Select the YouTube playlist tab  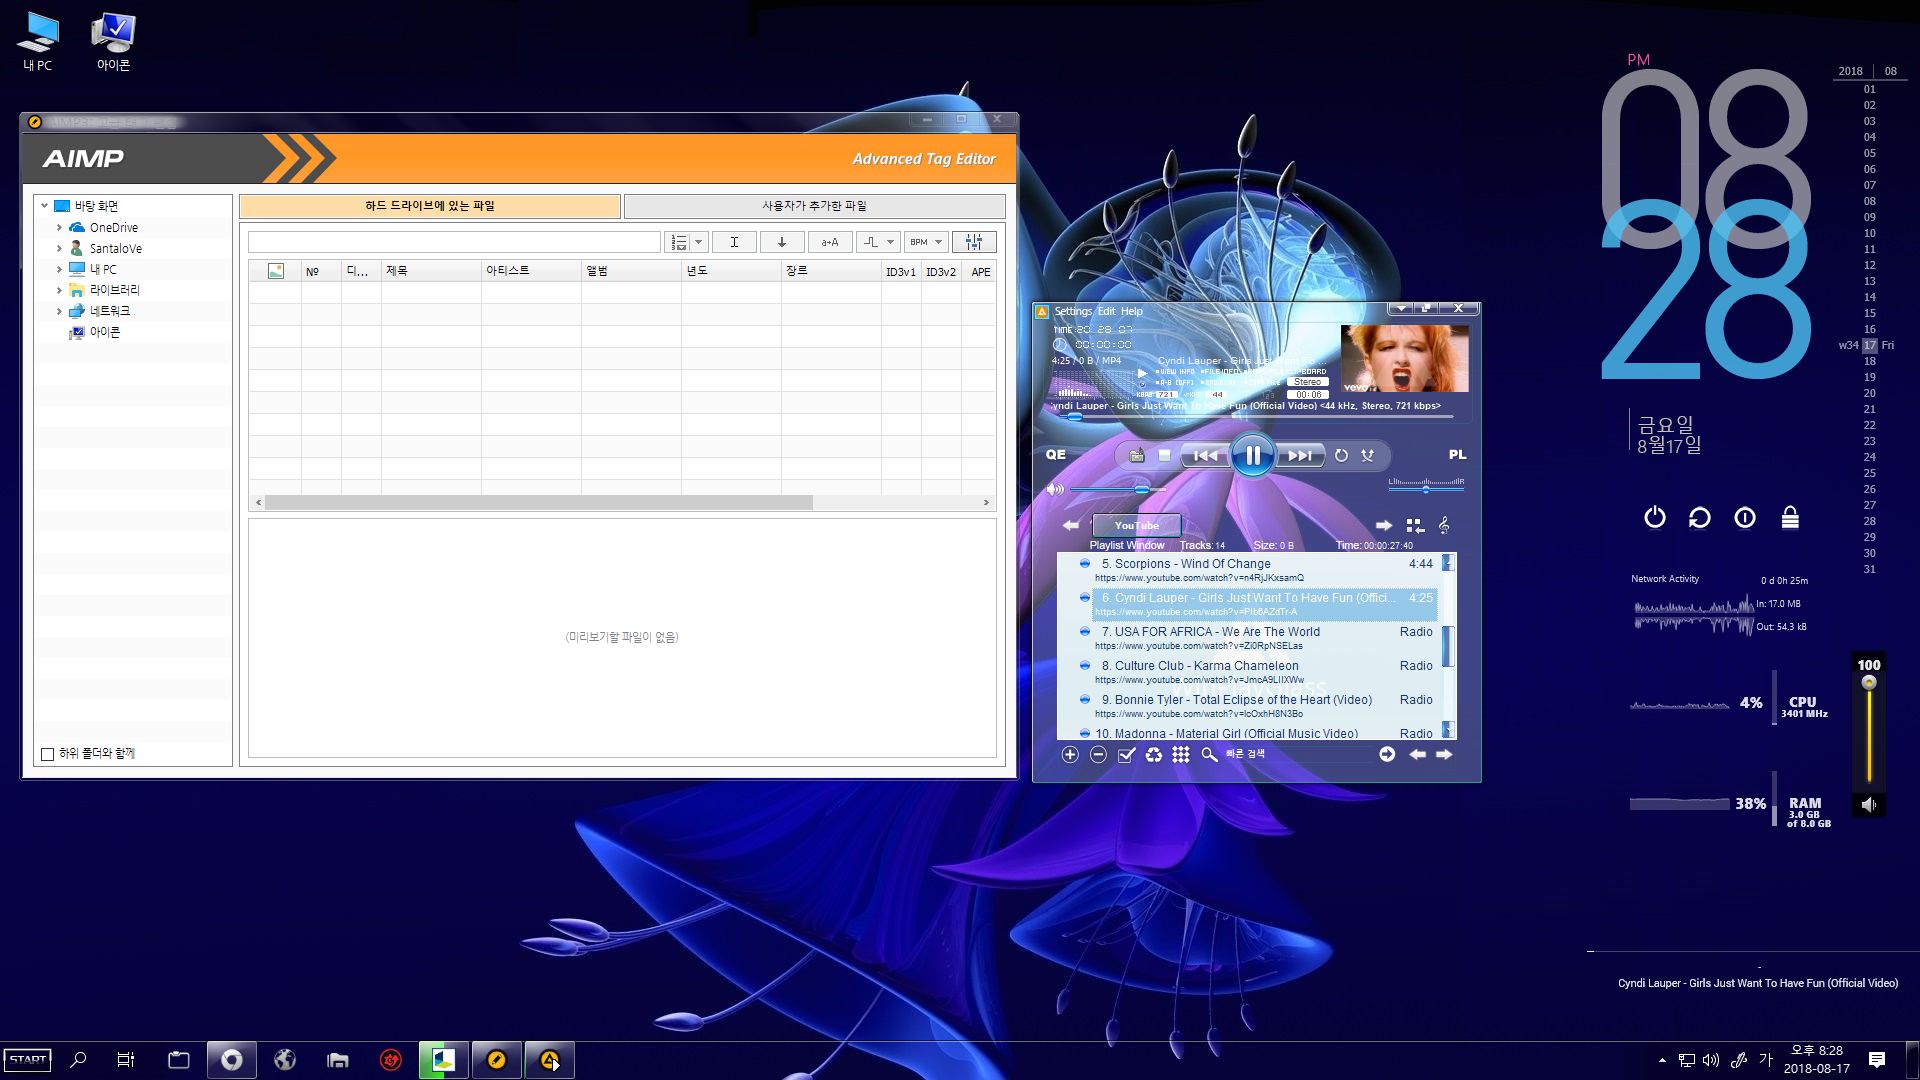point(1136,525)
